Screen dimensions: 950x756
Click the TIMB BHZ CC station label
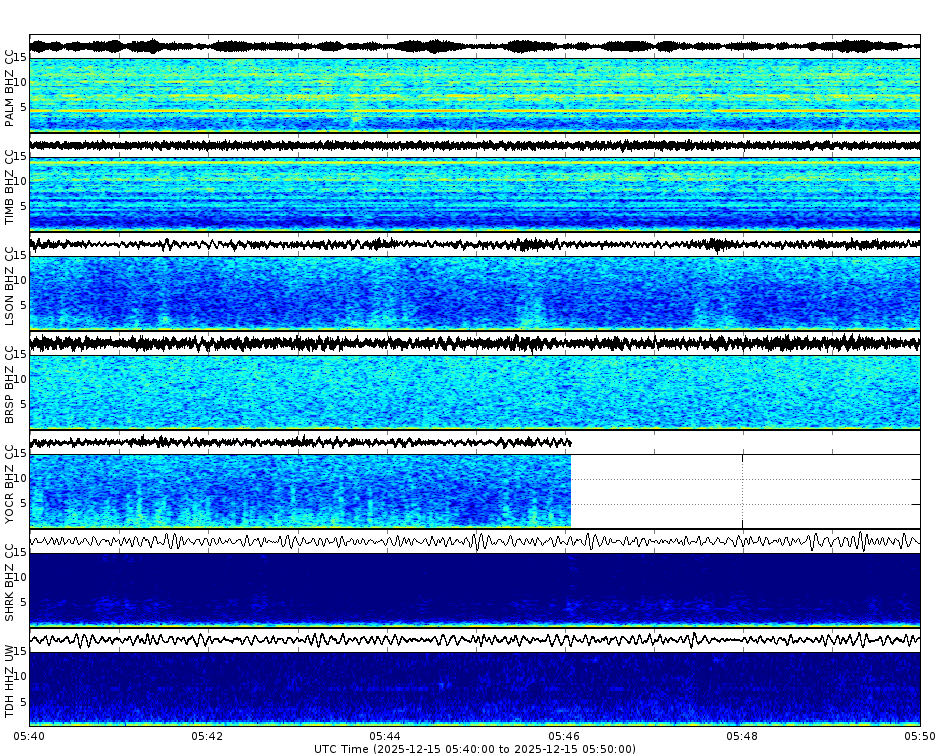[x=10, y=185]
